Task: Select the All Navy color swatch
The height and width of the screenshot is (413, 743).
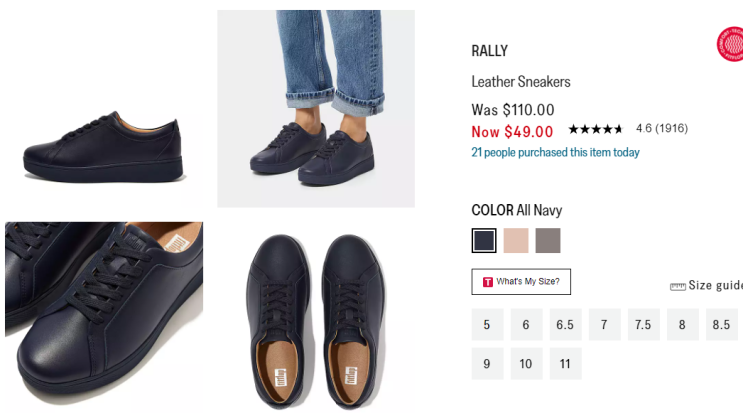Action: (484, 240)
